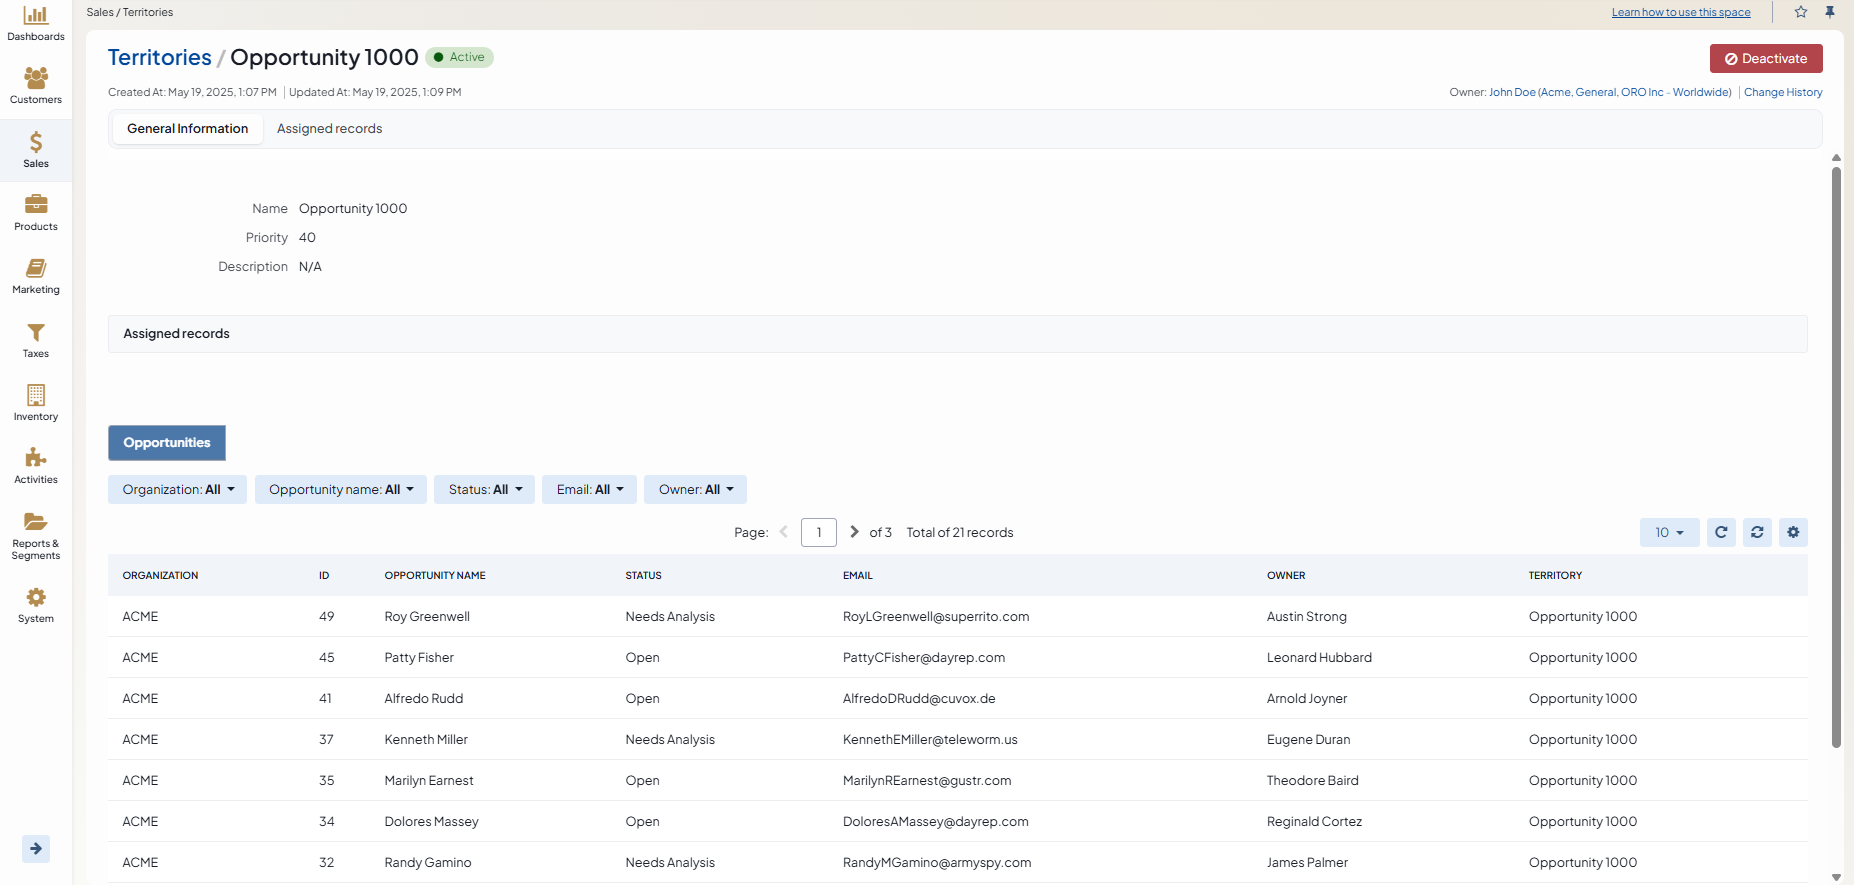Pin this page using pin icon
The width and height of the screenshot is (1854, 885).
tap(1830, 12)
